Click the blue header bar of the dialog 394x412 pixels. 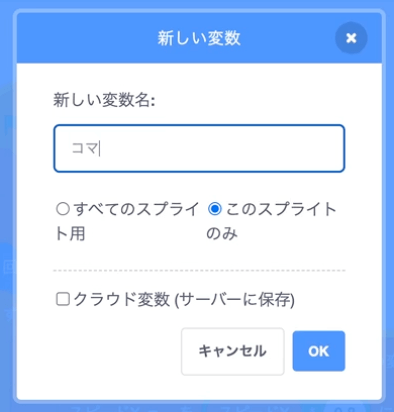[x=199, y=38]
